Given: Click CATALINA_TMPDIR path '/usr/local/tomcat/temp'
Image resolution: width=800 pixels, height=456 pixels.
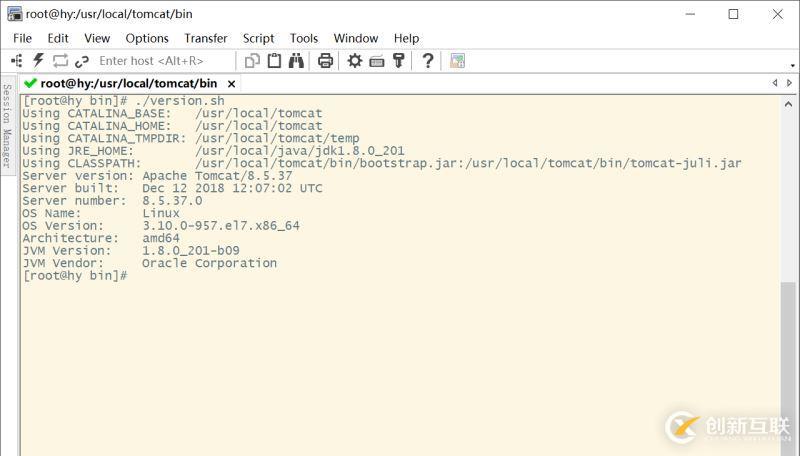Looking at the screenshot, I should (277, 138).
